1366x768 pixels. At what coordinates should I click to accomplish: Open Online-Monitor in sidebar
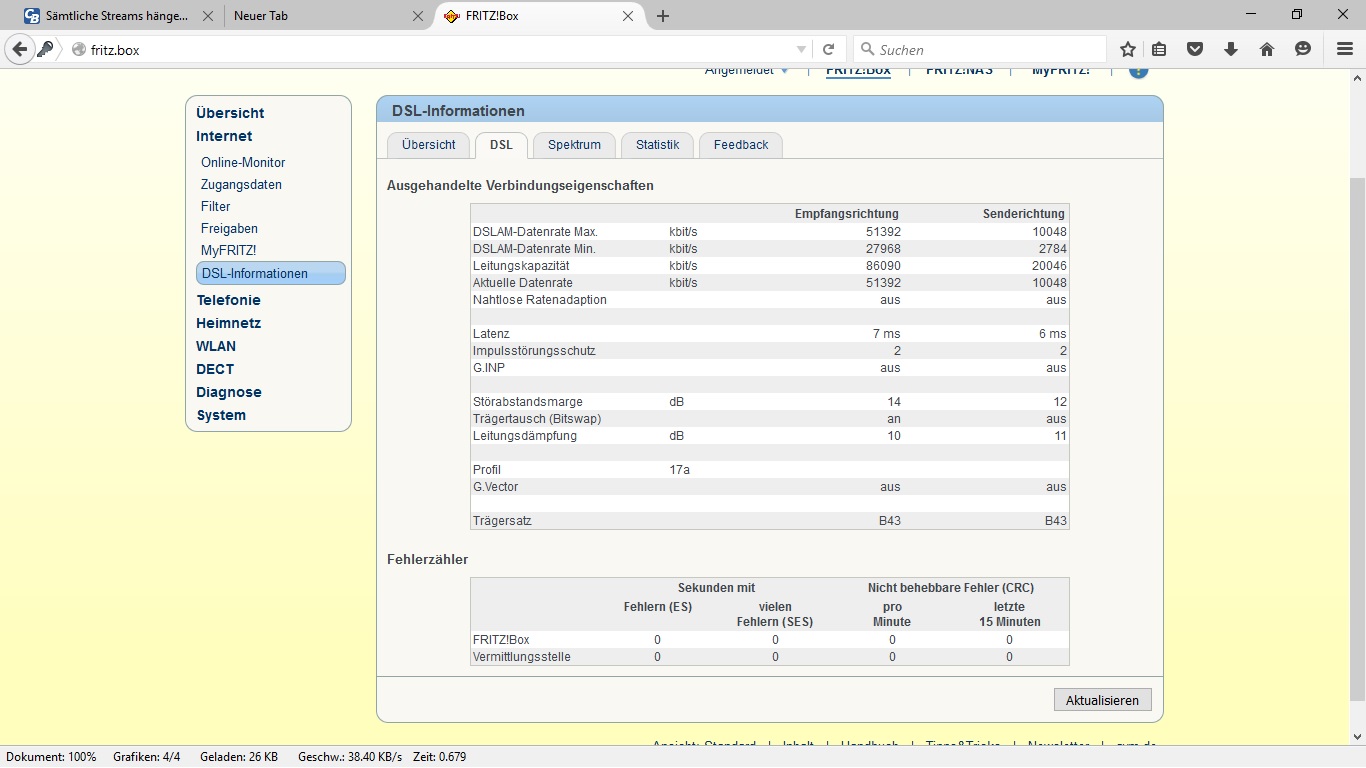coord(243,162)
